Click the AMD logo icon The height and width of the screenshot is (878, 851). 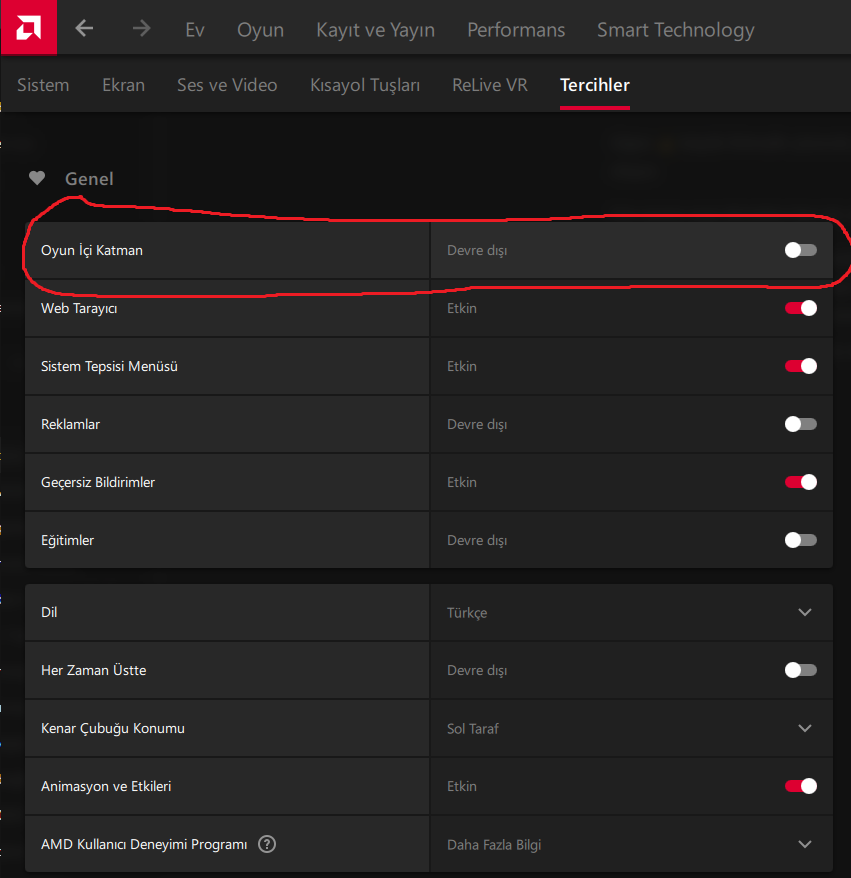29,27
